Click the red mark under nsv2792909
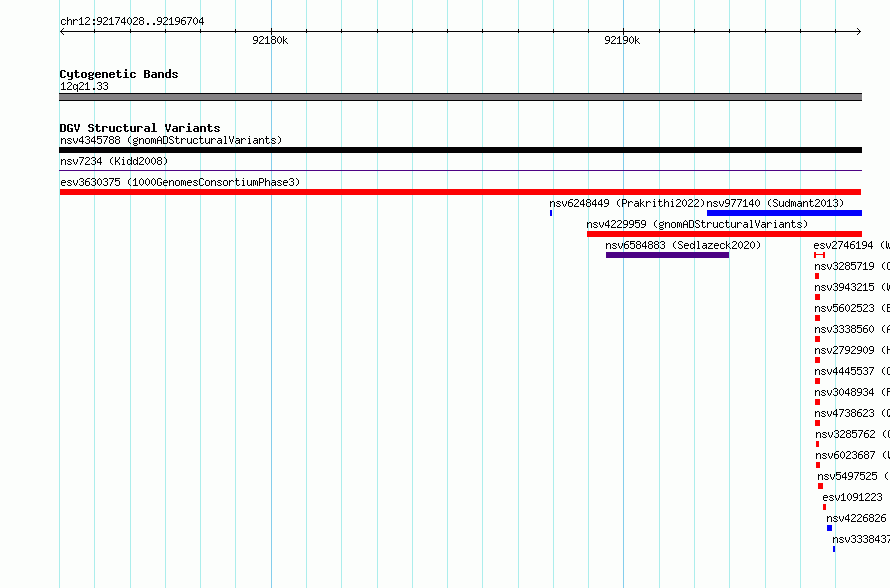The width and height of the screenshot is (890, 588). click(817, 360)
